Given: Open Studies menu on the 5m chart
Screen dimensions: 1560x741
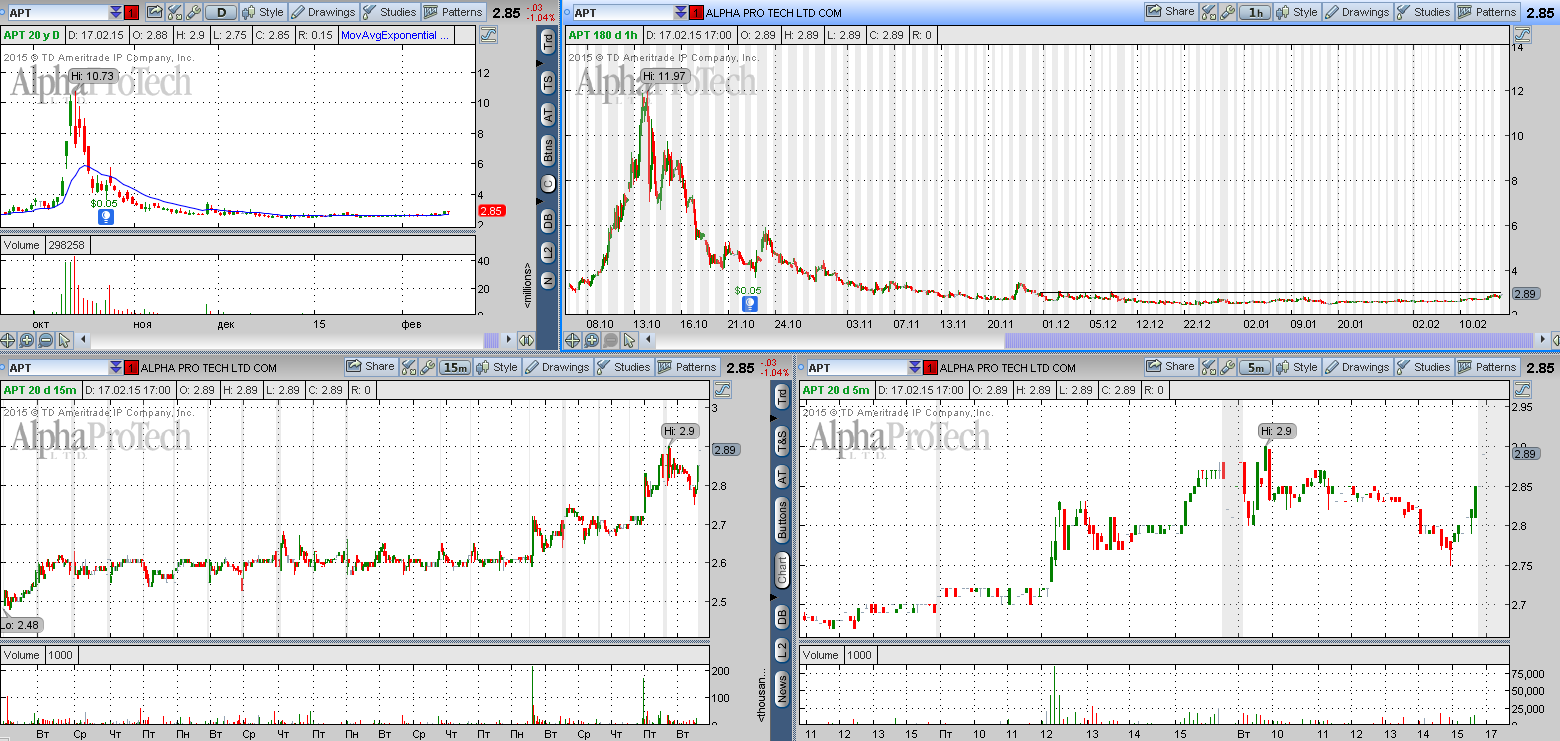Looking at the screenshot, I should (1422, 367).
